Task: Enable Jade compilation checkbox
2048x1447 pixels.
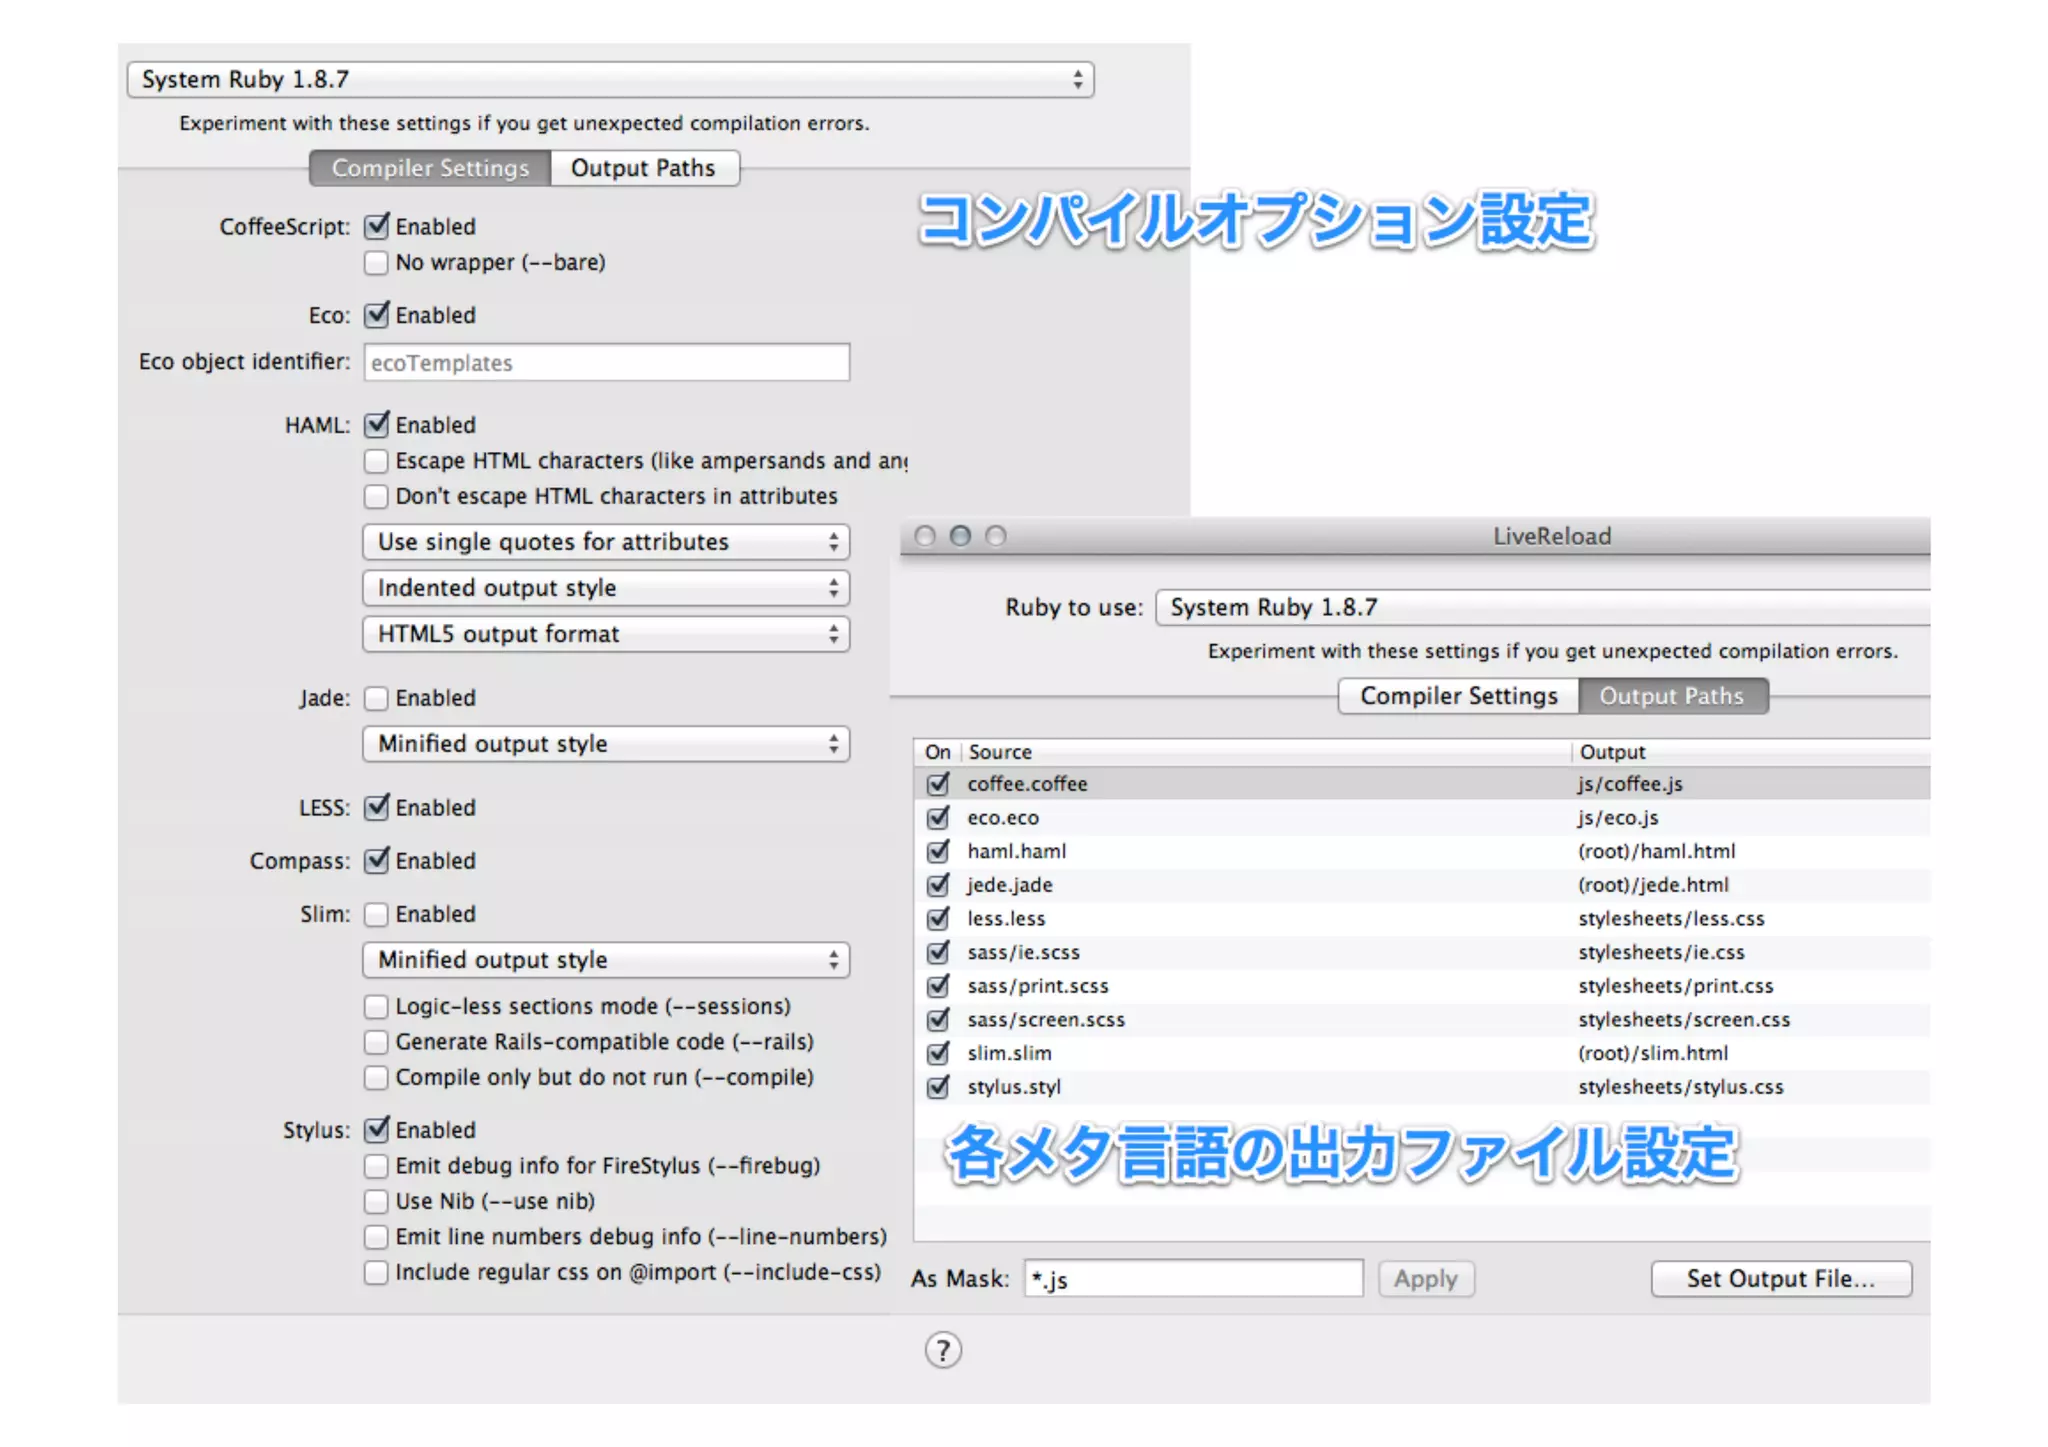Action: (377, 698)
